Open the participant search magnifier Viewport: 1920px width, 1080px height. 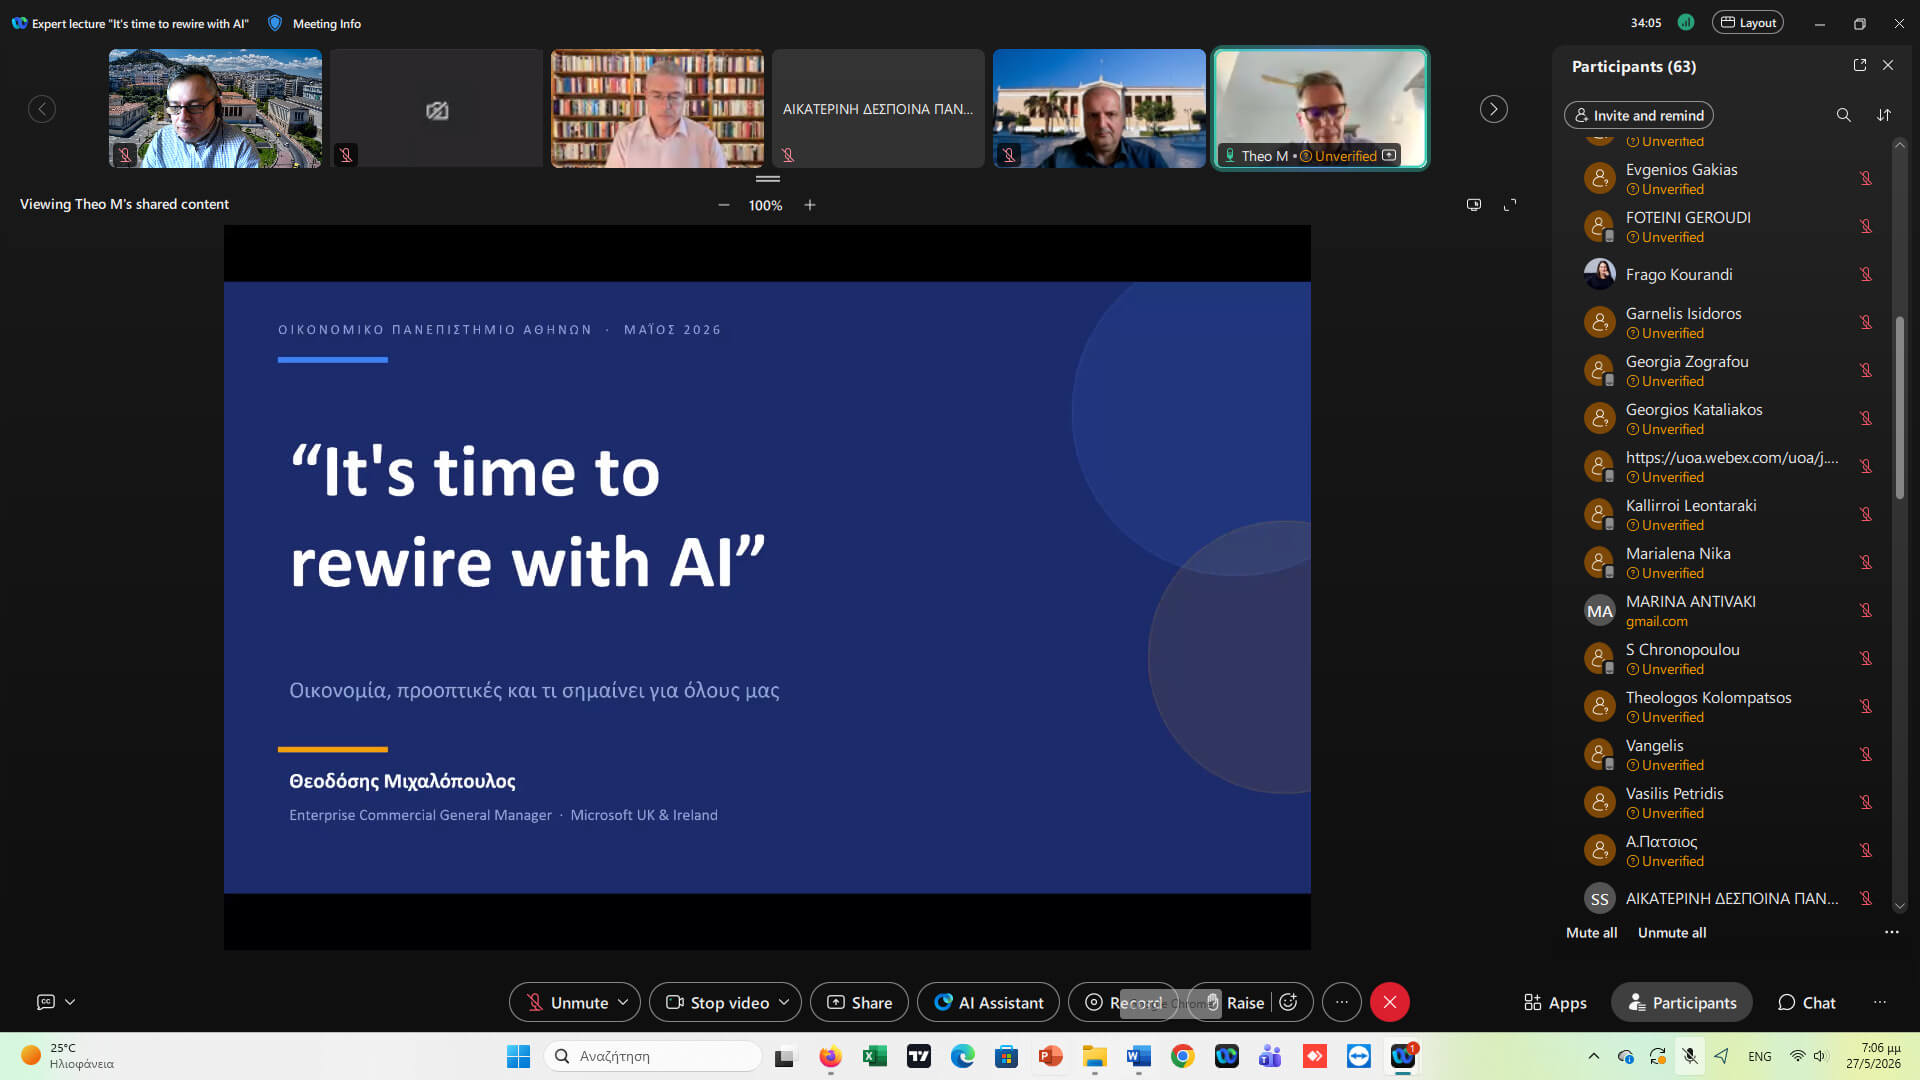click(x=1843, y=115)
